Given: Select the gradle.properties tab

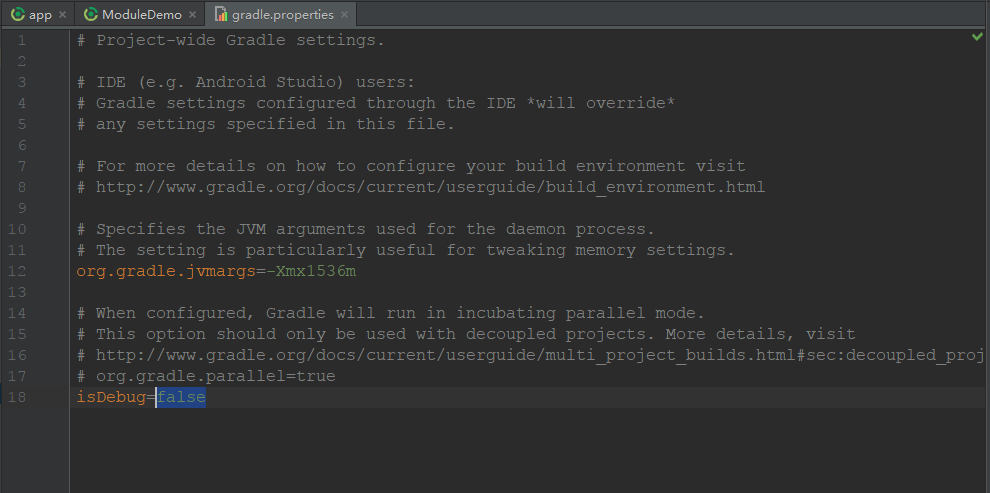Looking at the screenshot, I should pos(283,14).
